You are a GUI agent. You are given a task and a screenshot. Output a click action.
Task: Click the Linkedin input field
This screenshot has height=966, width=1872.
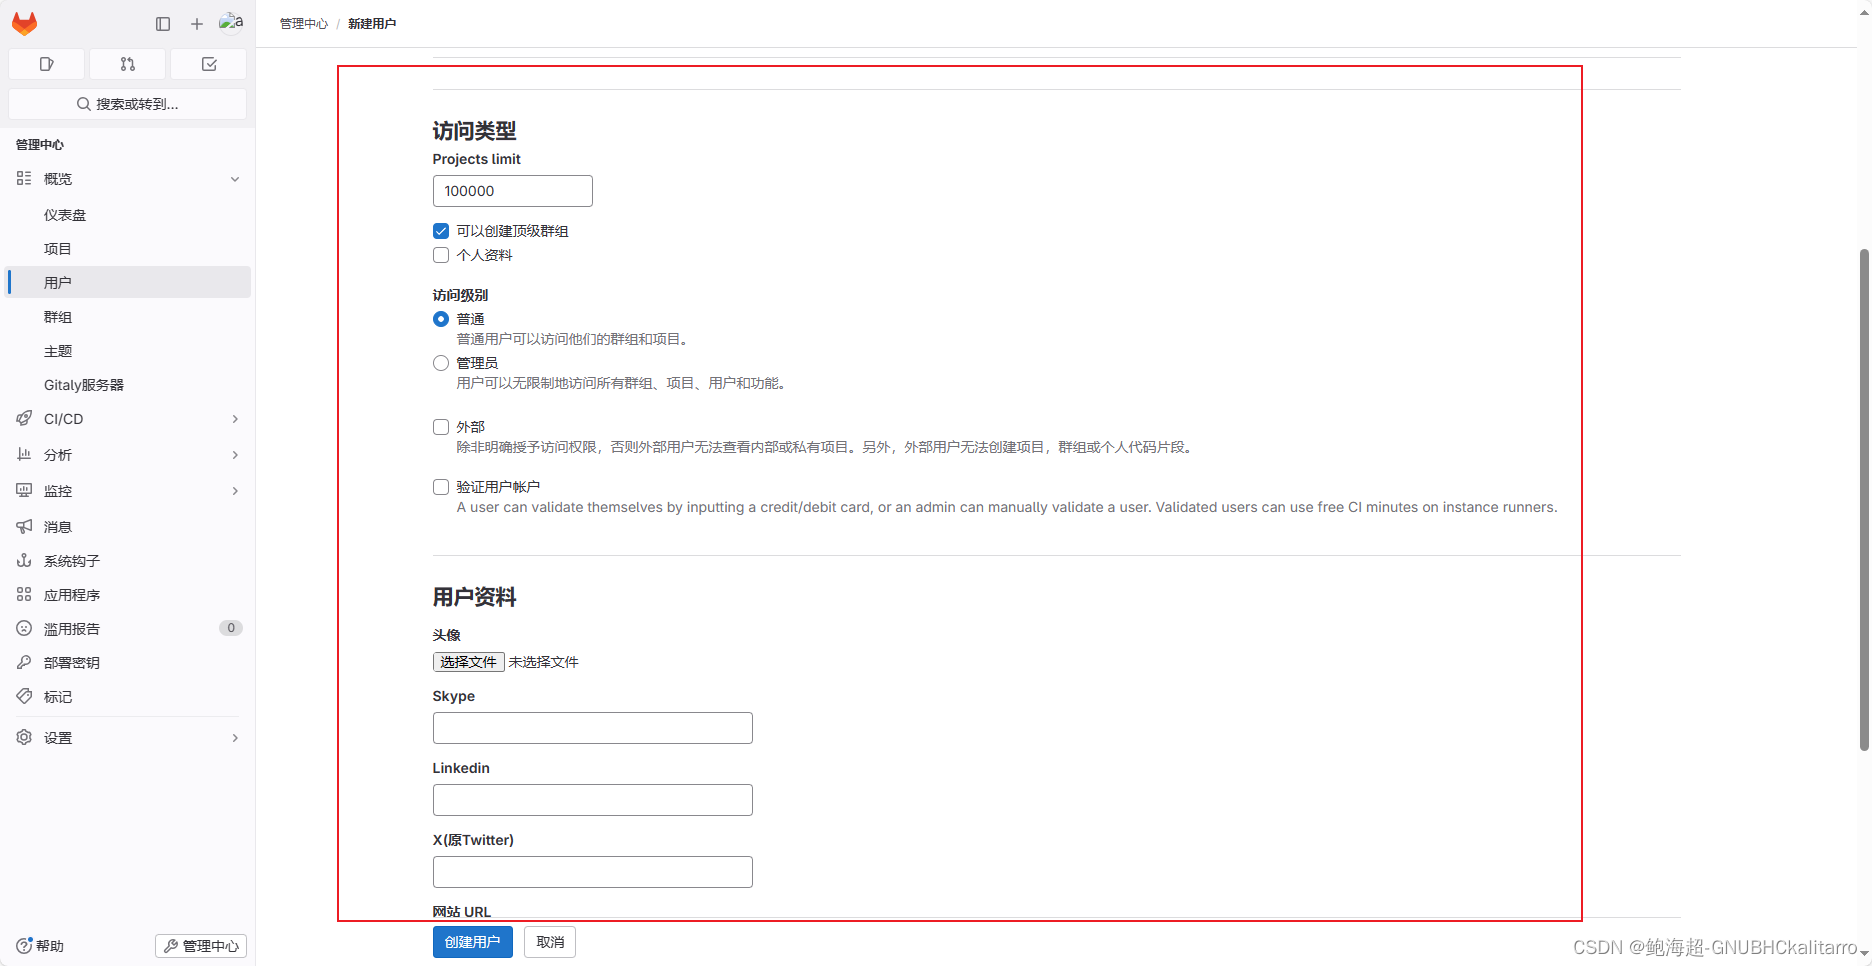593,800
